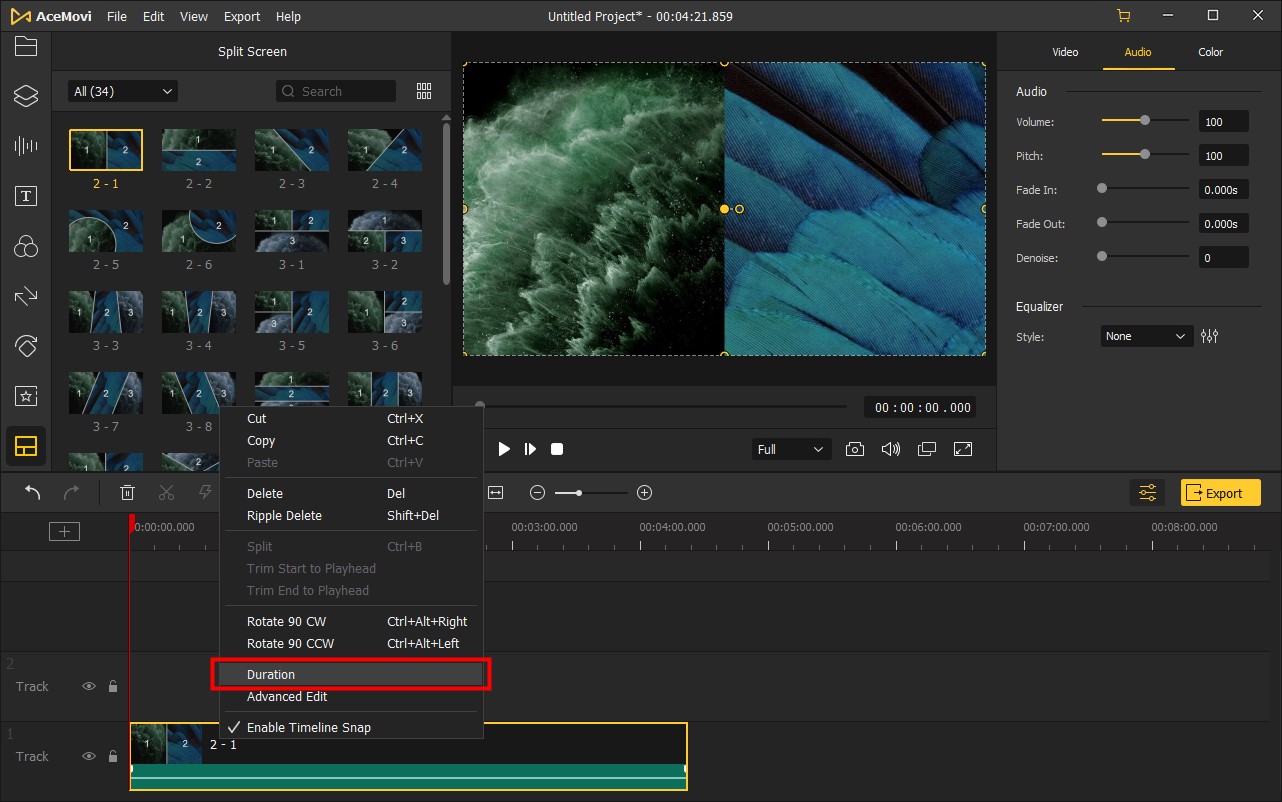1282x802 pixels.
Task: Delete clip using trash icon
Action: pyautogui.click(x=128, y=492)
